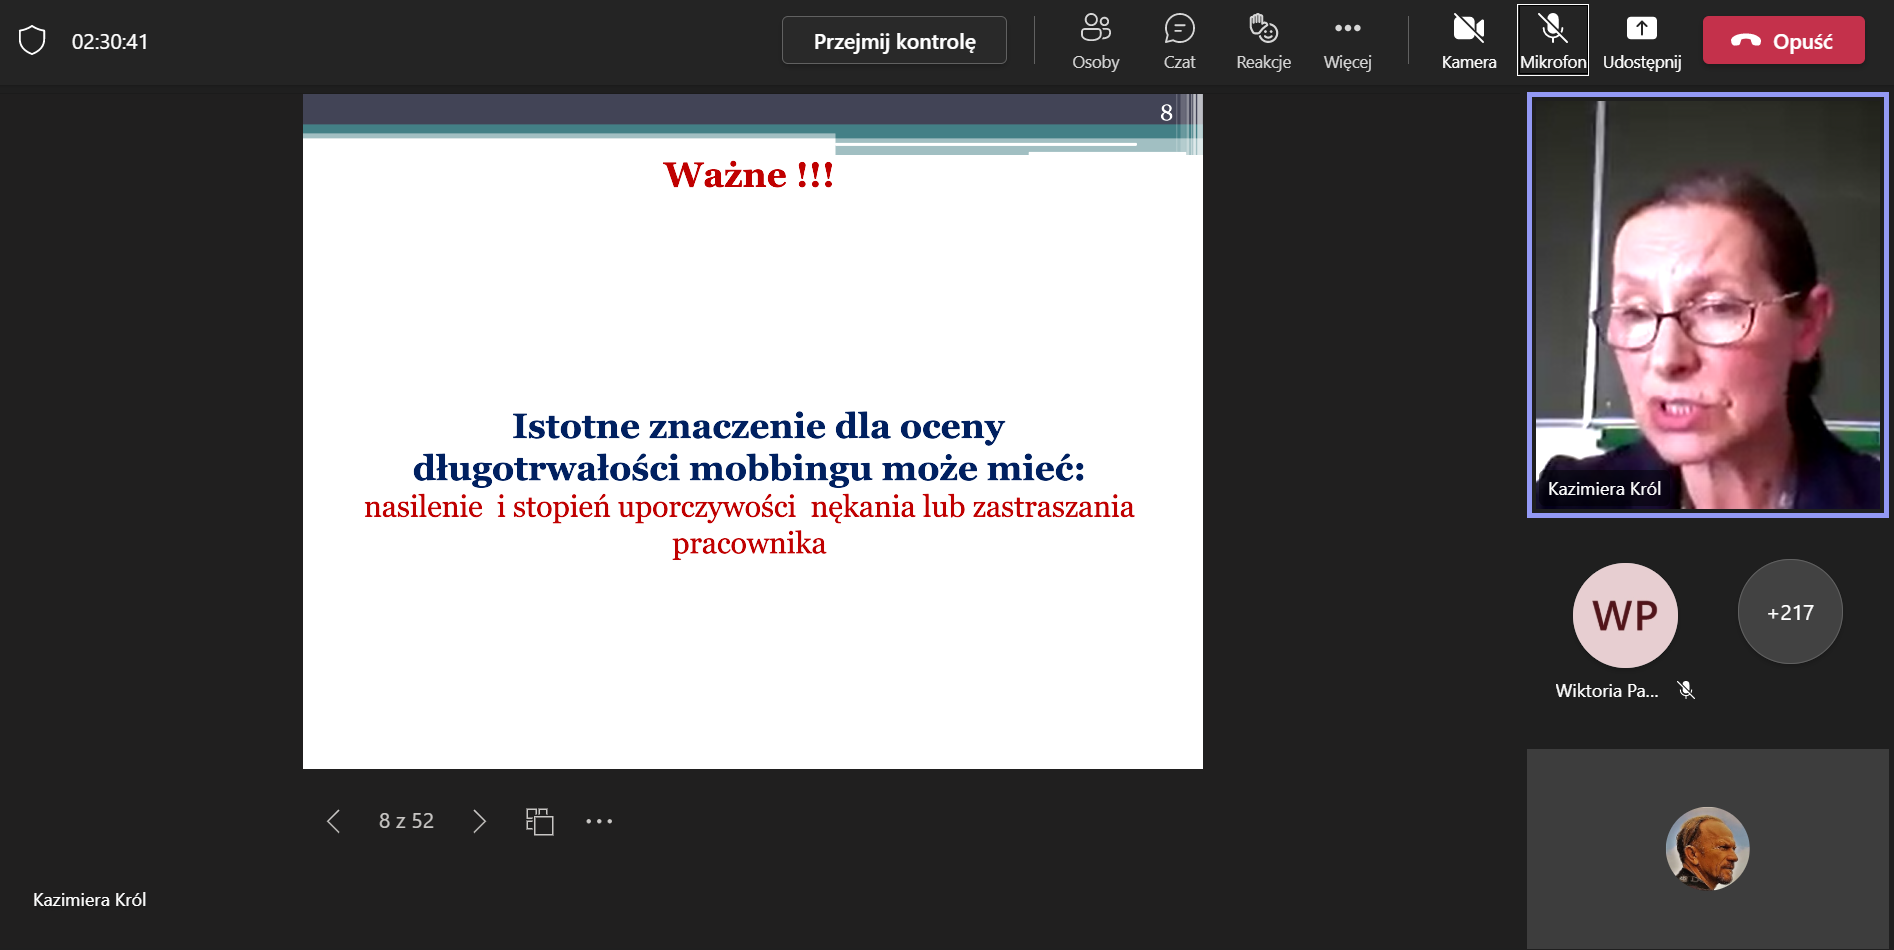Toggle your microphone mute state

coord(1552,40)
